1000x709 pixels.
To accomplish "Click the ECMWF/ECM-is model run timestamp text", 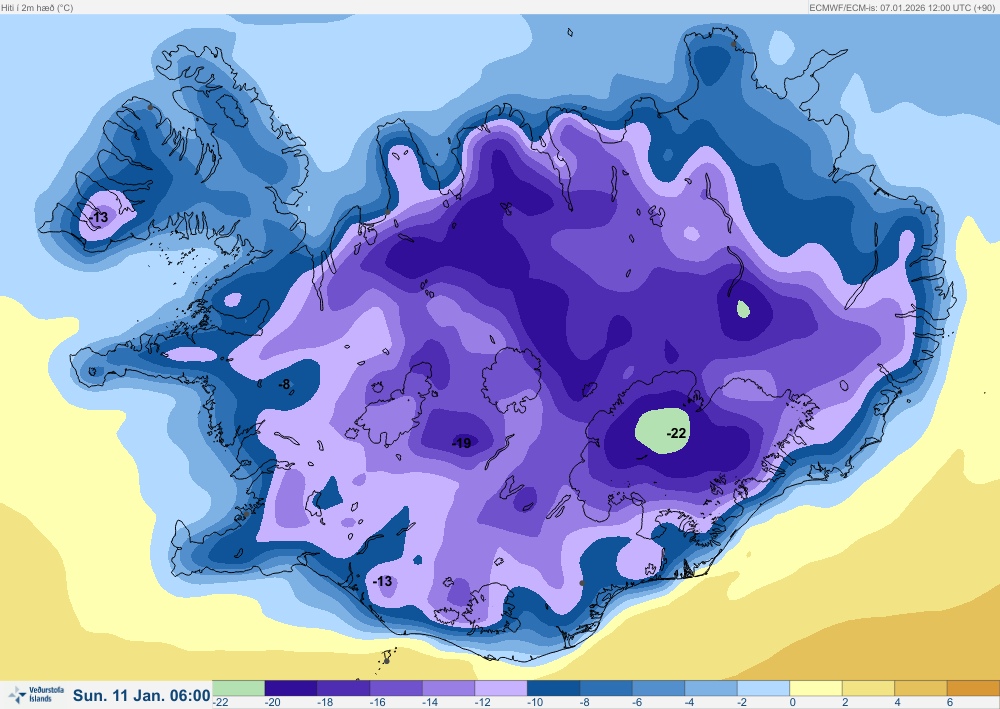I will [x=902, y=8].
